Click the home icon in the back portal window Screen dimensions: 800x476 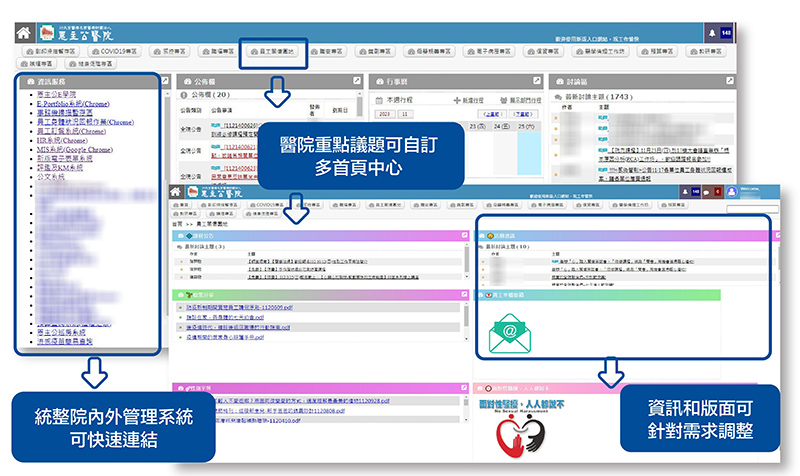[x=23, y=34]
